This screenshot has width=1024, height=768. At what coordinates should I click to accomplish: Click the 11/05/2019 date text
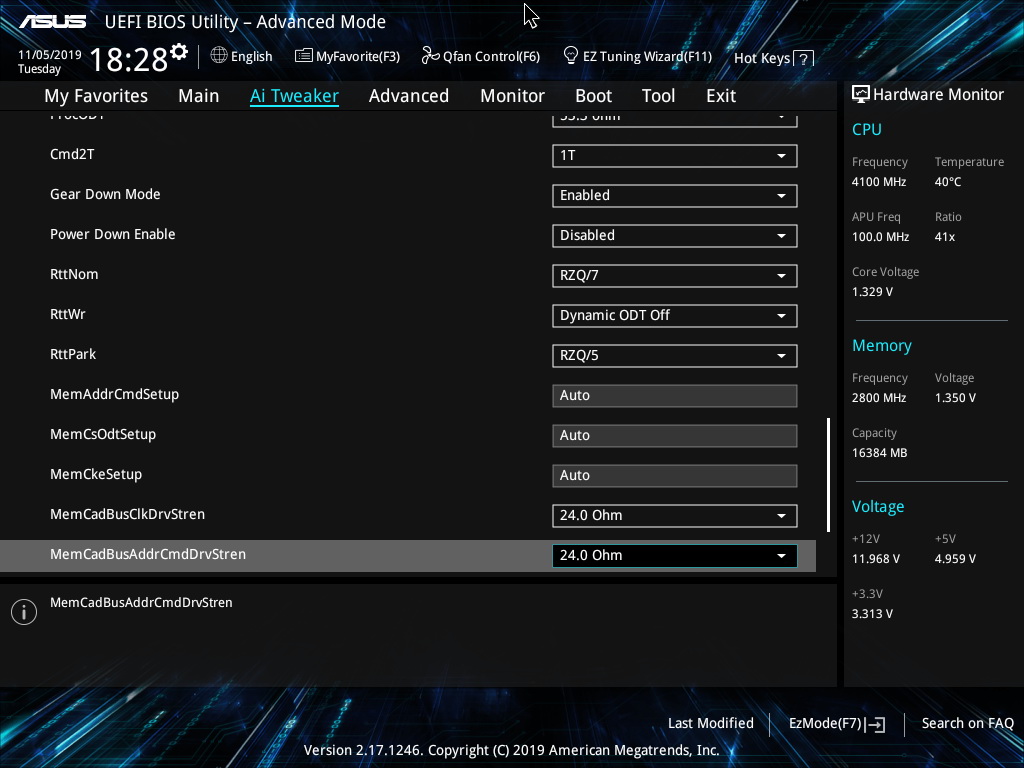(50, 55)
